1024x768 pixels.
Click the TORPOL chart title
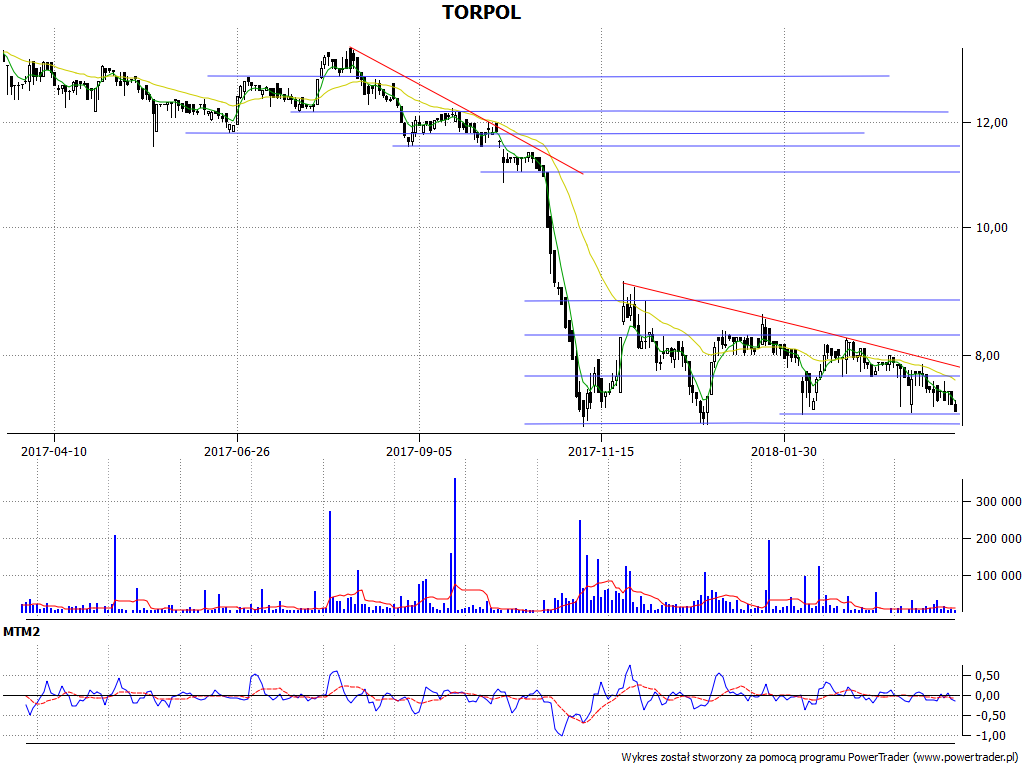pos(481,12)
